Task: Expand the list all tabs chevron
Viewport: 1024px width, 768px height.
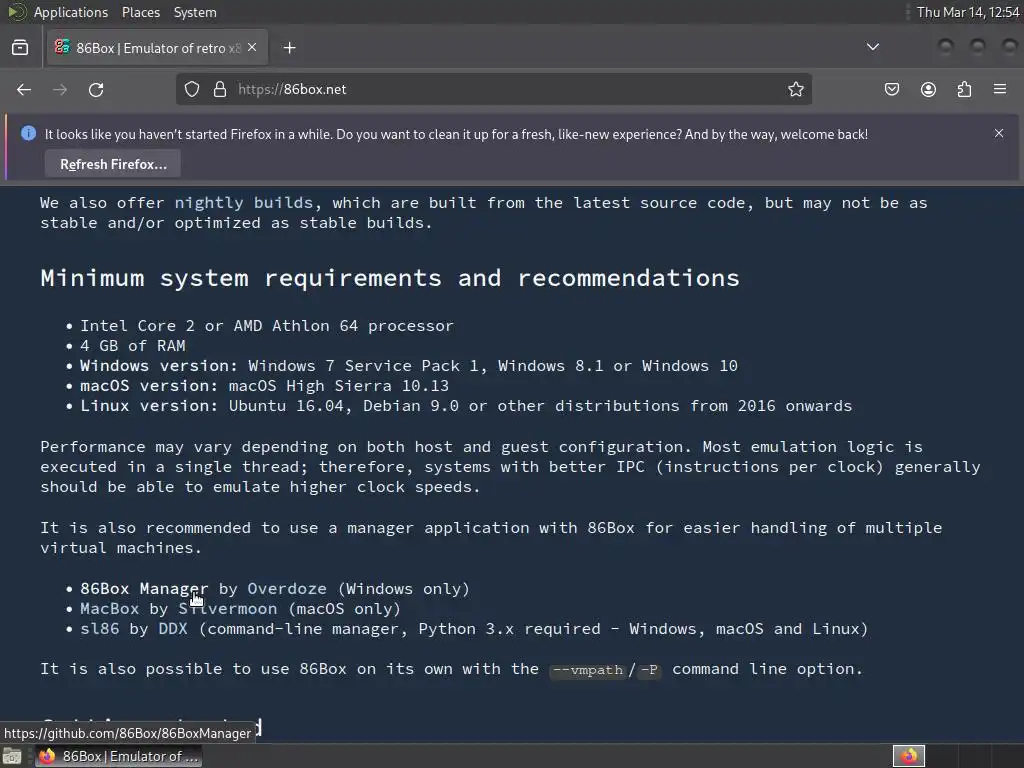Action: click(872, 47)
